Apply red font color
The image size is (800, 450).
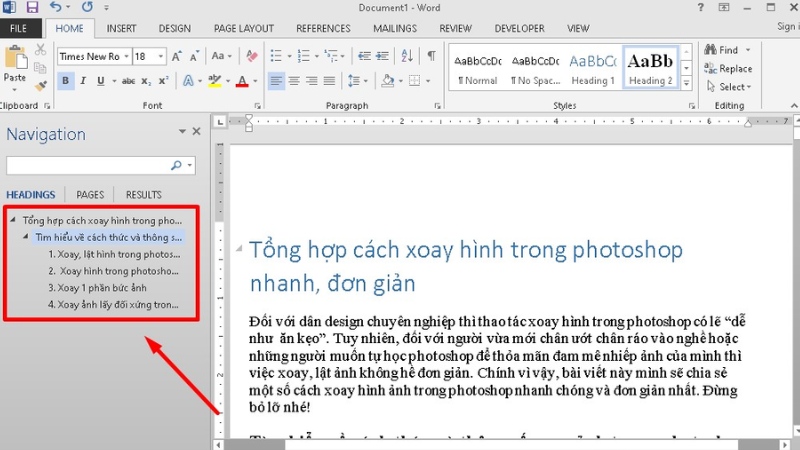(242, 81)
